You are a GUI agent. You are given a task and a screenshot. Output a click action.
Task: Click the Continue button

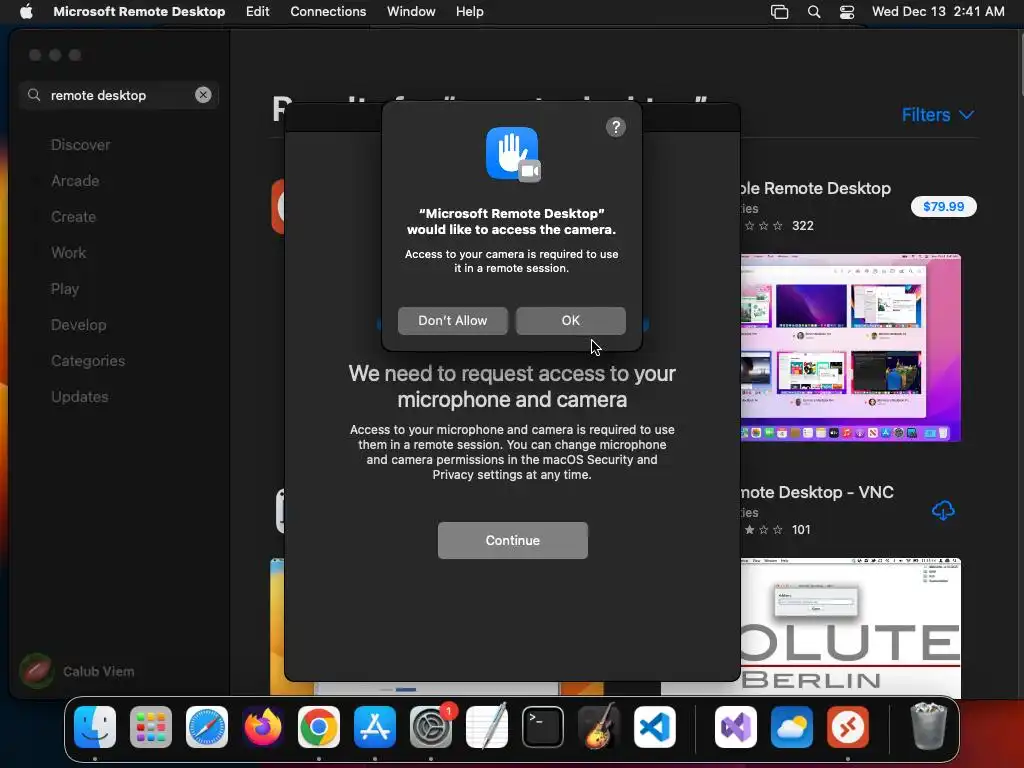click(x=513, y=540)
